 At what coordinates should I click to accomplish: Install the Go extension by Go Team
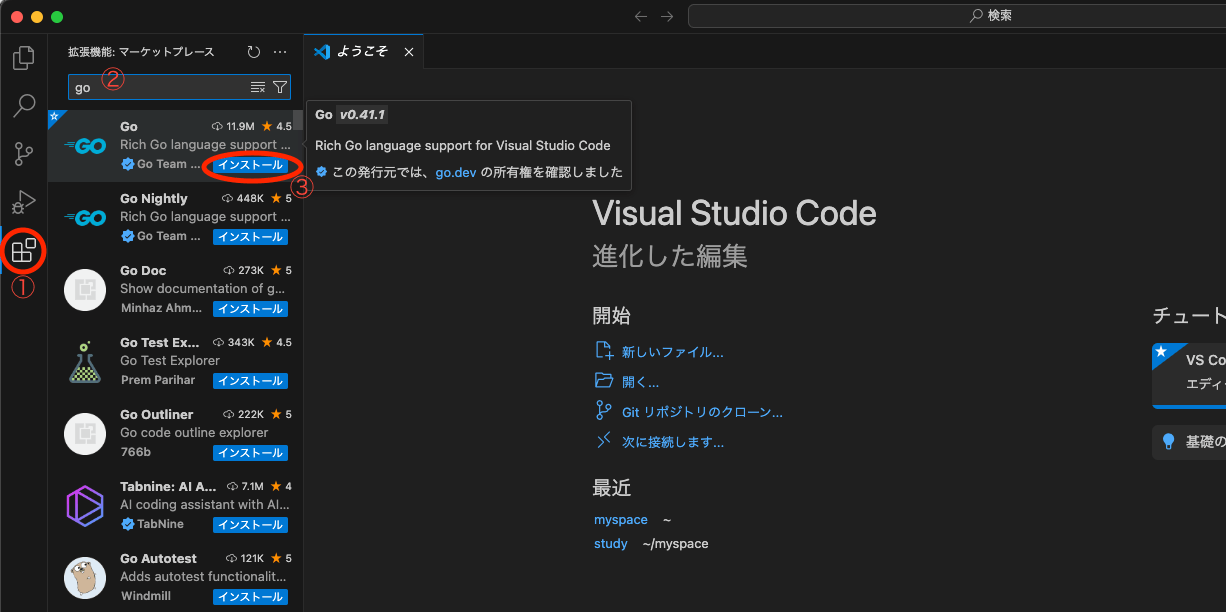coord(250,165)
